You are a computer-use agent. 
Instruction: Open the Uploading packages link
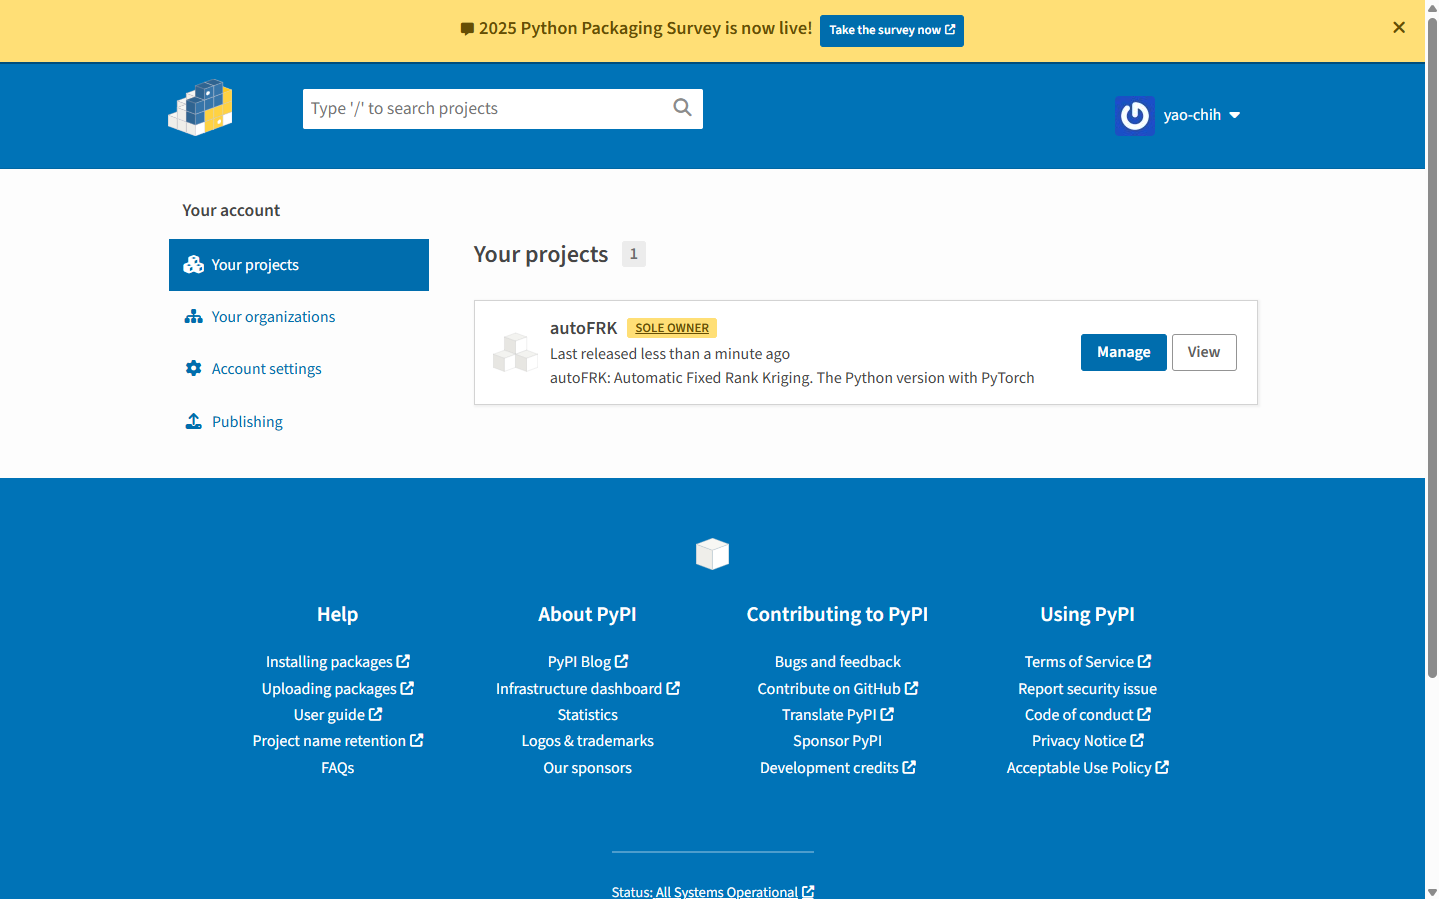[338, 689]
